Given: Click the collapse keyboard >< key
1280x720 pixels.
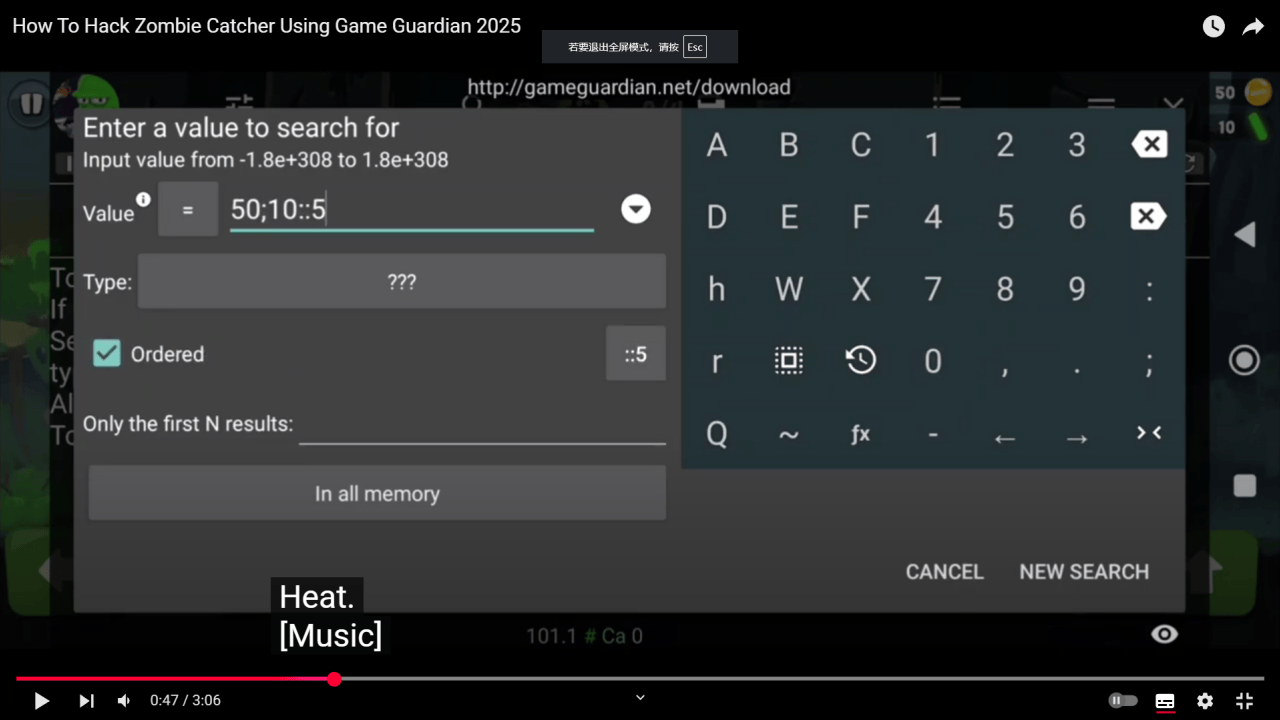Looking at the screenshot, I should pyautogui.click(x=1149, y=432).
